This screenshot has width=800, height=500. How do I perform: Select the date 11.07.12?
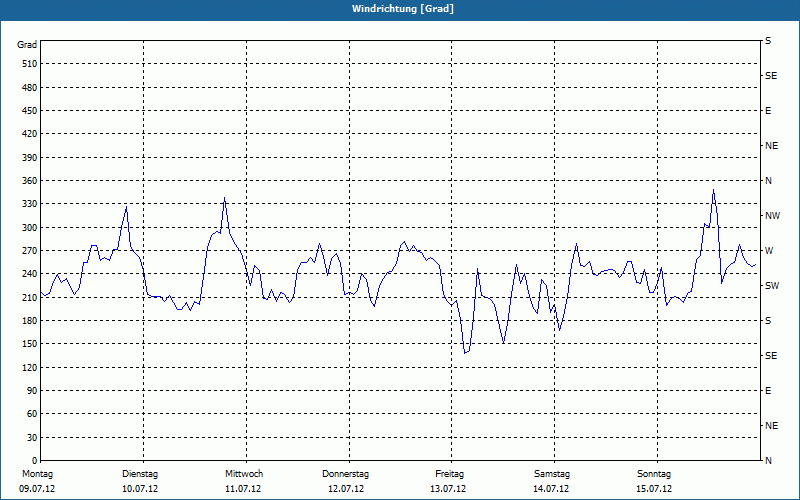pyautogui.click(x=243, y=489)
